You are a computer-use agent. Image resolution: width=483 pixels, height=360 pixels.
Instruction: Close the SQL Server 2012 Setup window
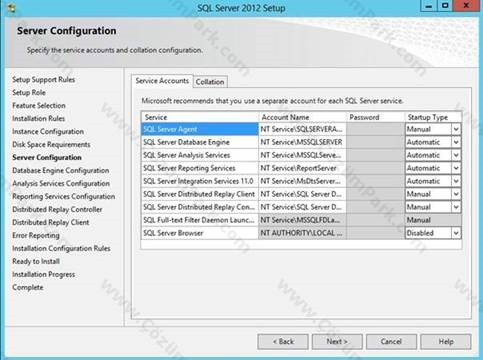[x=466, y=6]
